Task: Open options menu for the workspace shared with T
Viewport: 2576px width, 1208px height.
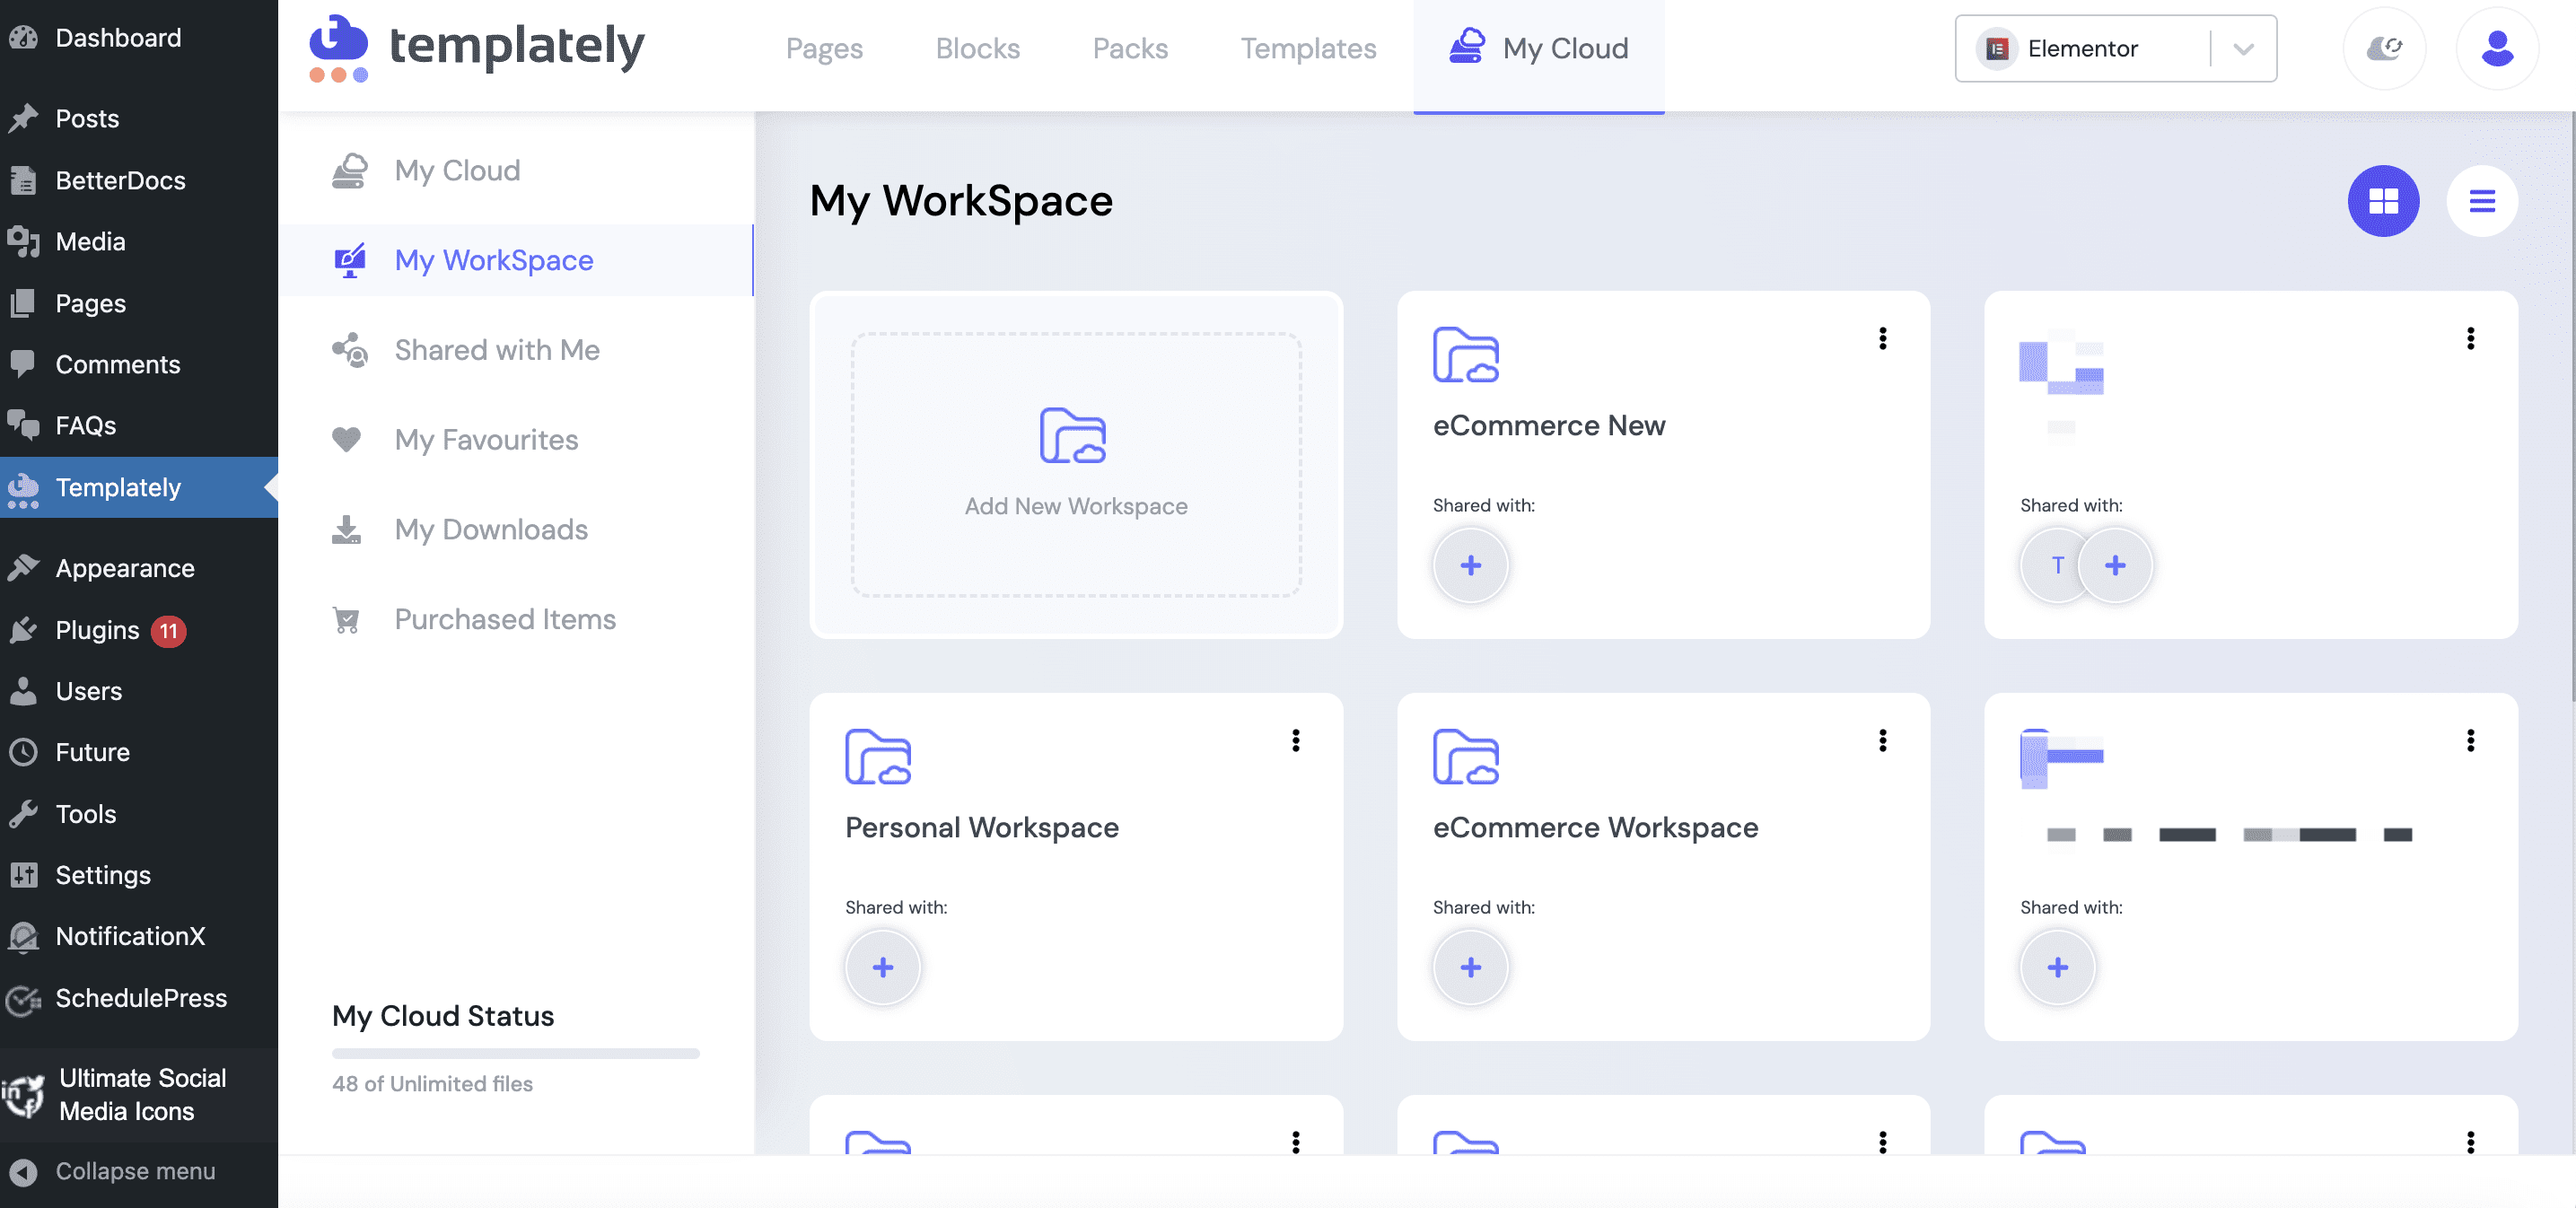Action: [x=2470, y=338]
